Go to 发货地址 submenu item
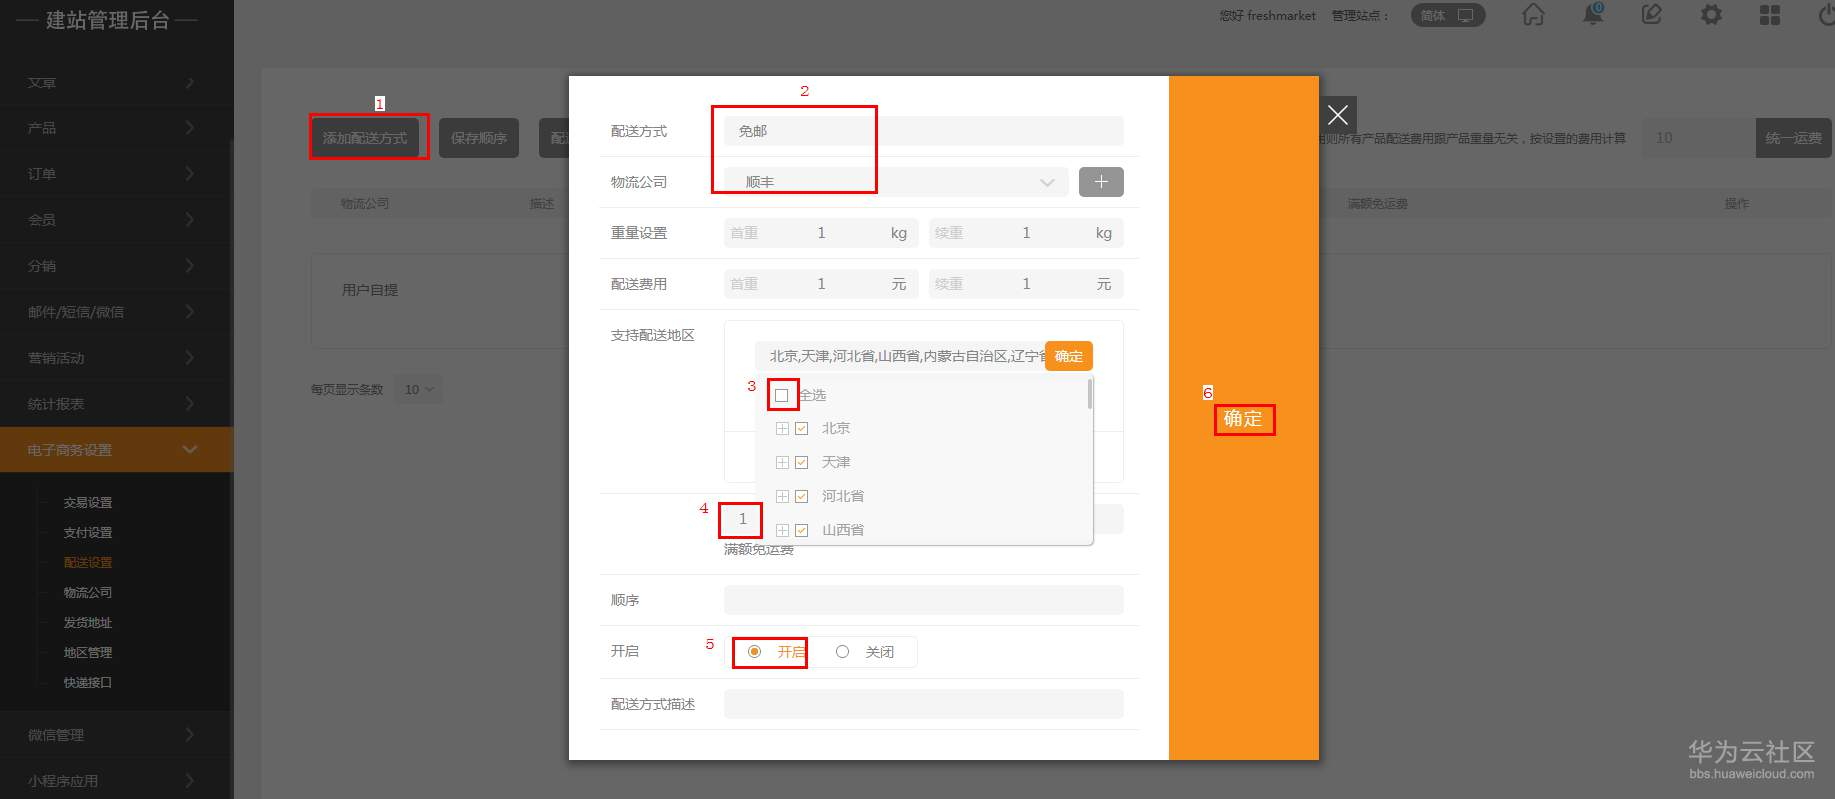 [88, 623]
